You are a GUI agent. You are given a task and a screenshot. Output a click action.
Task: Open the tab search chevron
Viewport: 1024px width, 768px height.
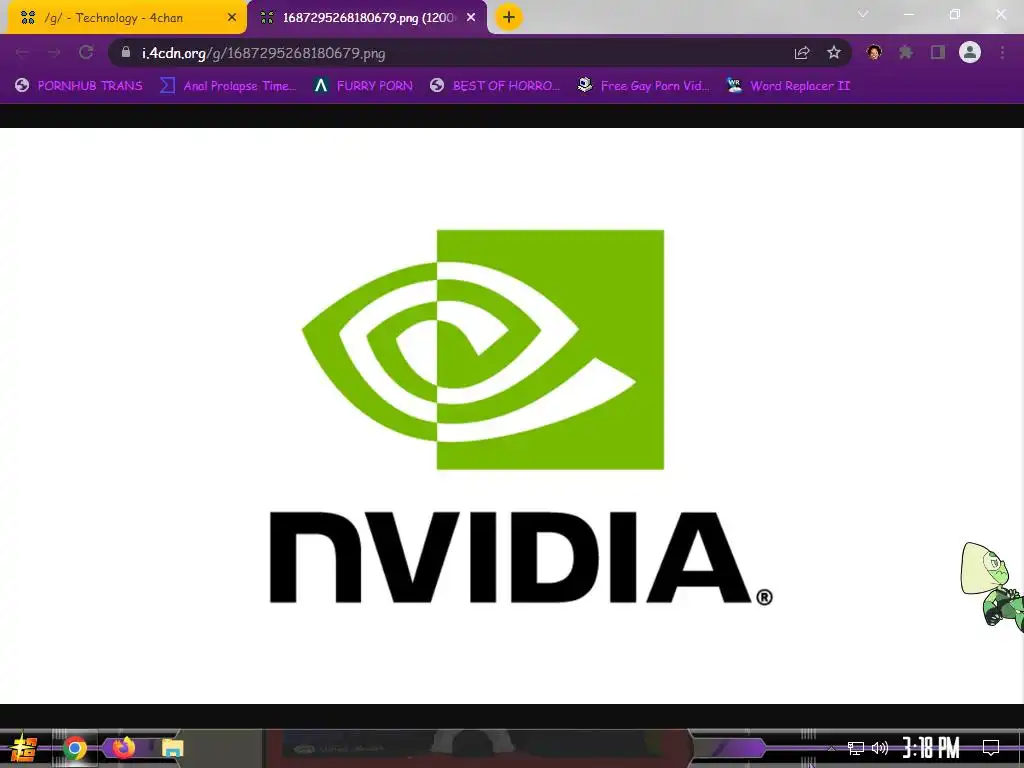(x=863, y=14)
